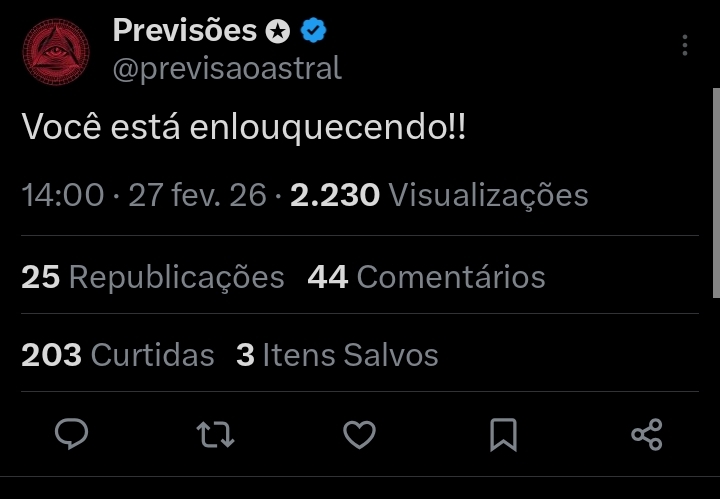Click the tweet text "Você está enlouquecendo!!"
720x499 pixels.
[x=244, y=127]
